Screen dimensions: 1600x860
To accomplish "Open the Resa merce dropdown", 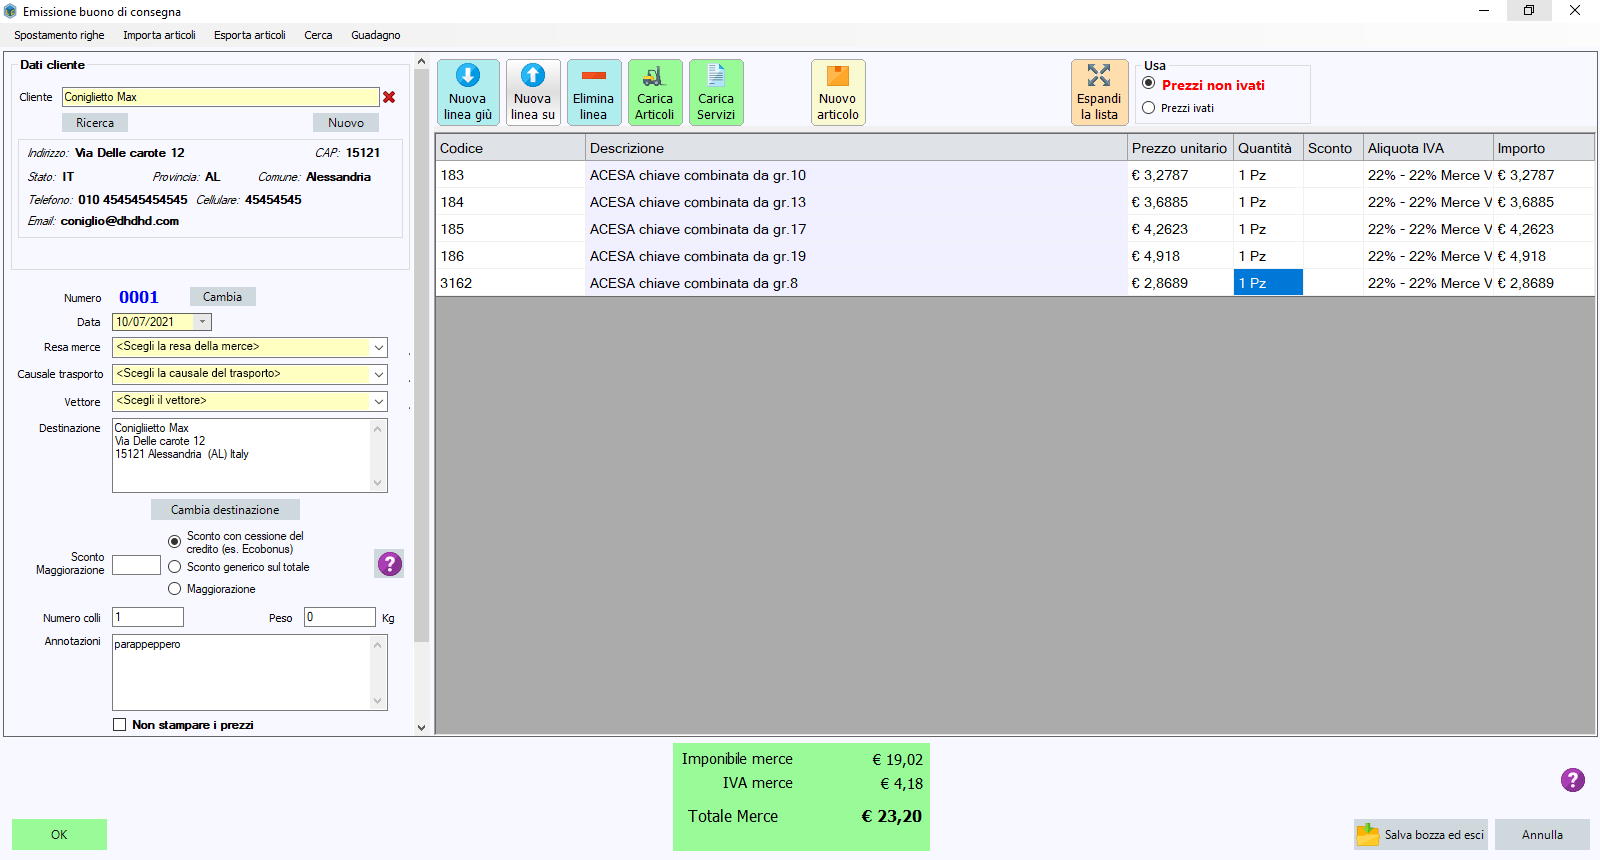I will pos(378,347).
